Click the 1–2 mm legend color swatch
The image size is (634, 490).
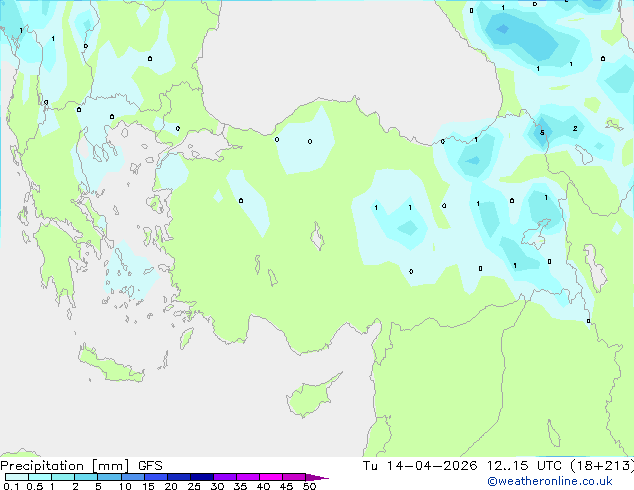click(63, 477)
